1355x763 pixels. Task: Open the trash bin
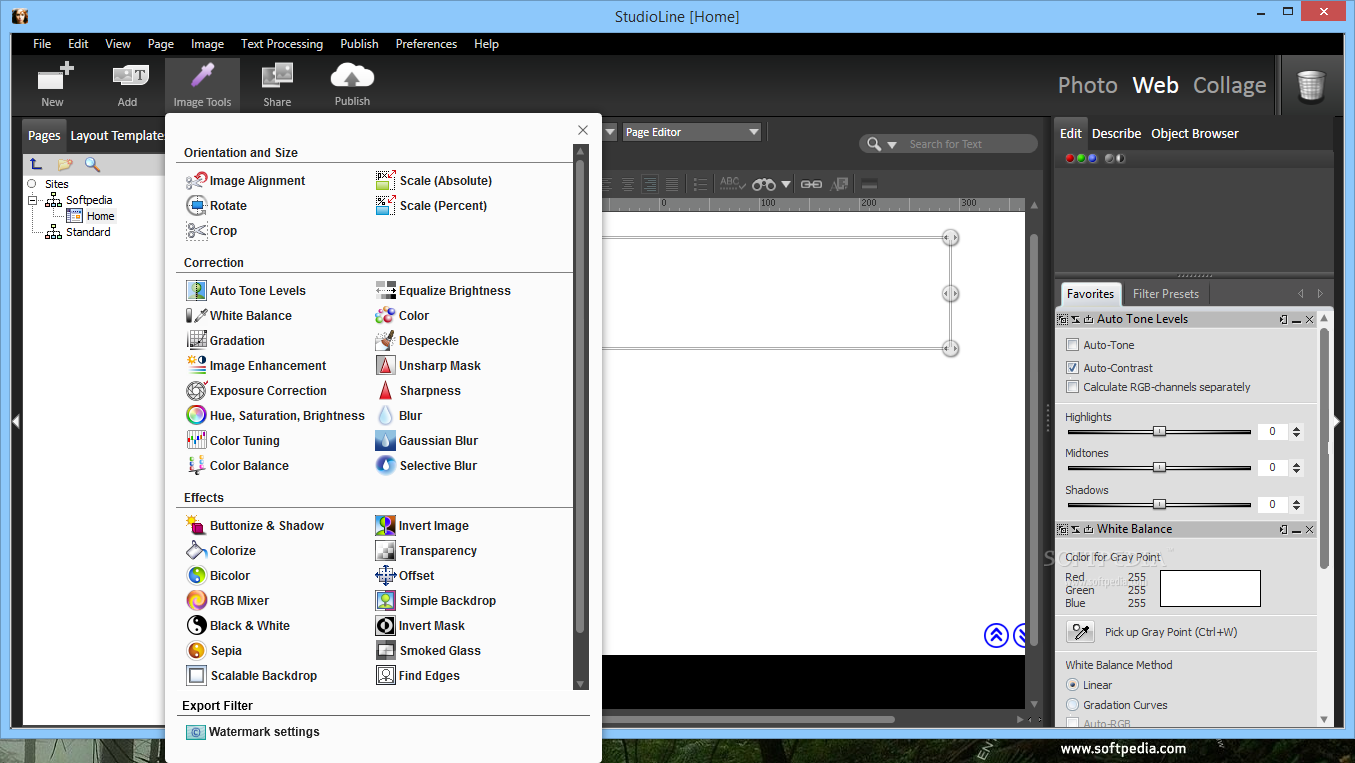(1311, 86)
